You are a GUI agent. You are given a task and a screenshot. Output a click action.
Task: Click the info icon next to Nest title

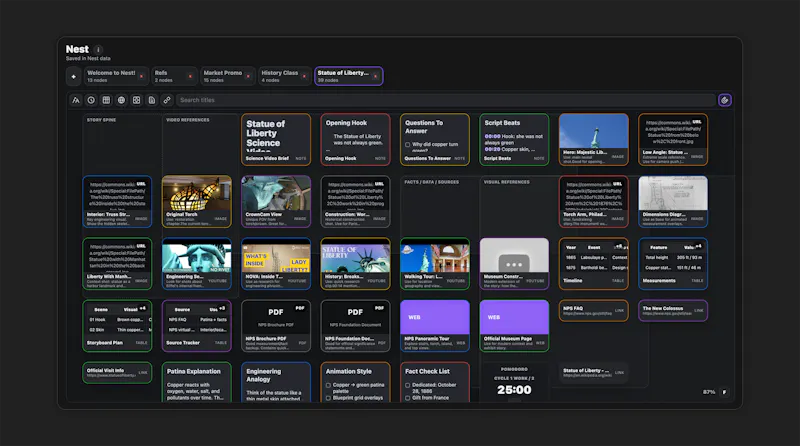click(98, 49)
